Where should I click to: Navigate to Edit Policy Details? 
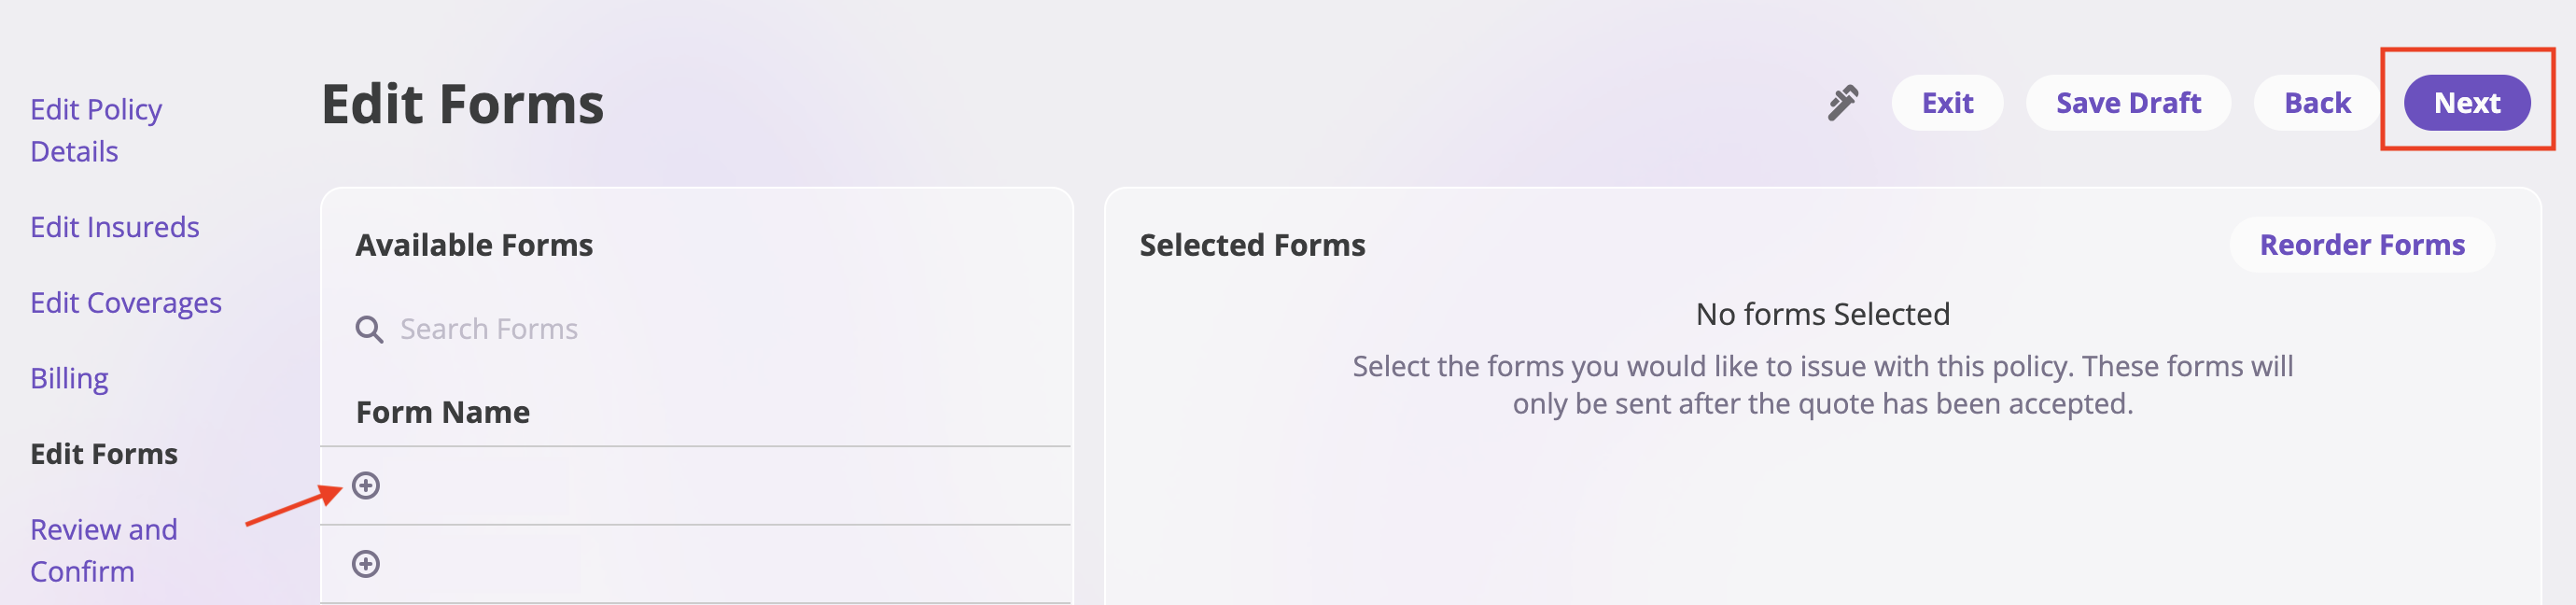96,130
